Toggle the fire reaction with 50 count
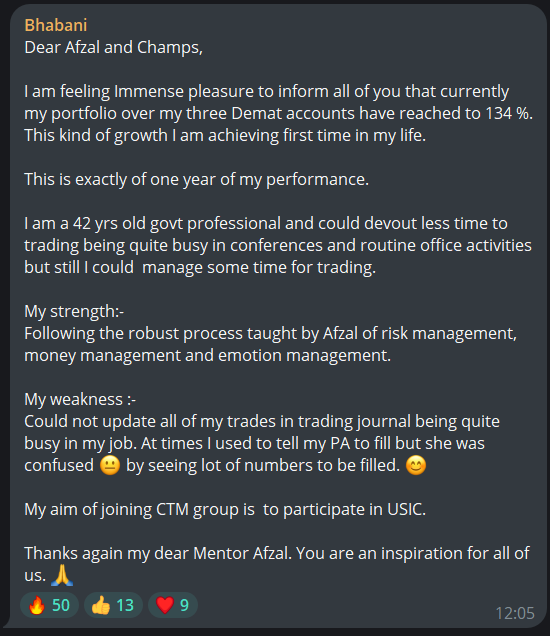The width and height of the screenshot is (550, 636). (49, 605)
